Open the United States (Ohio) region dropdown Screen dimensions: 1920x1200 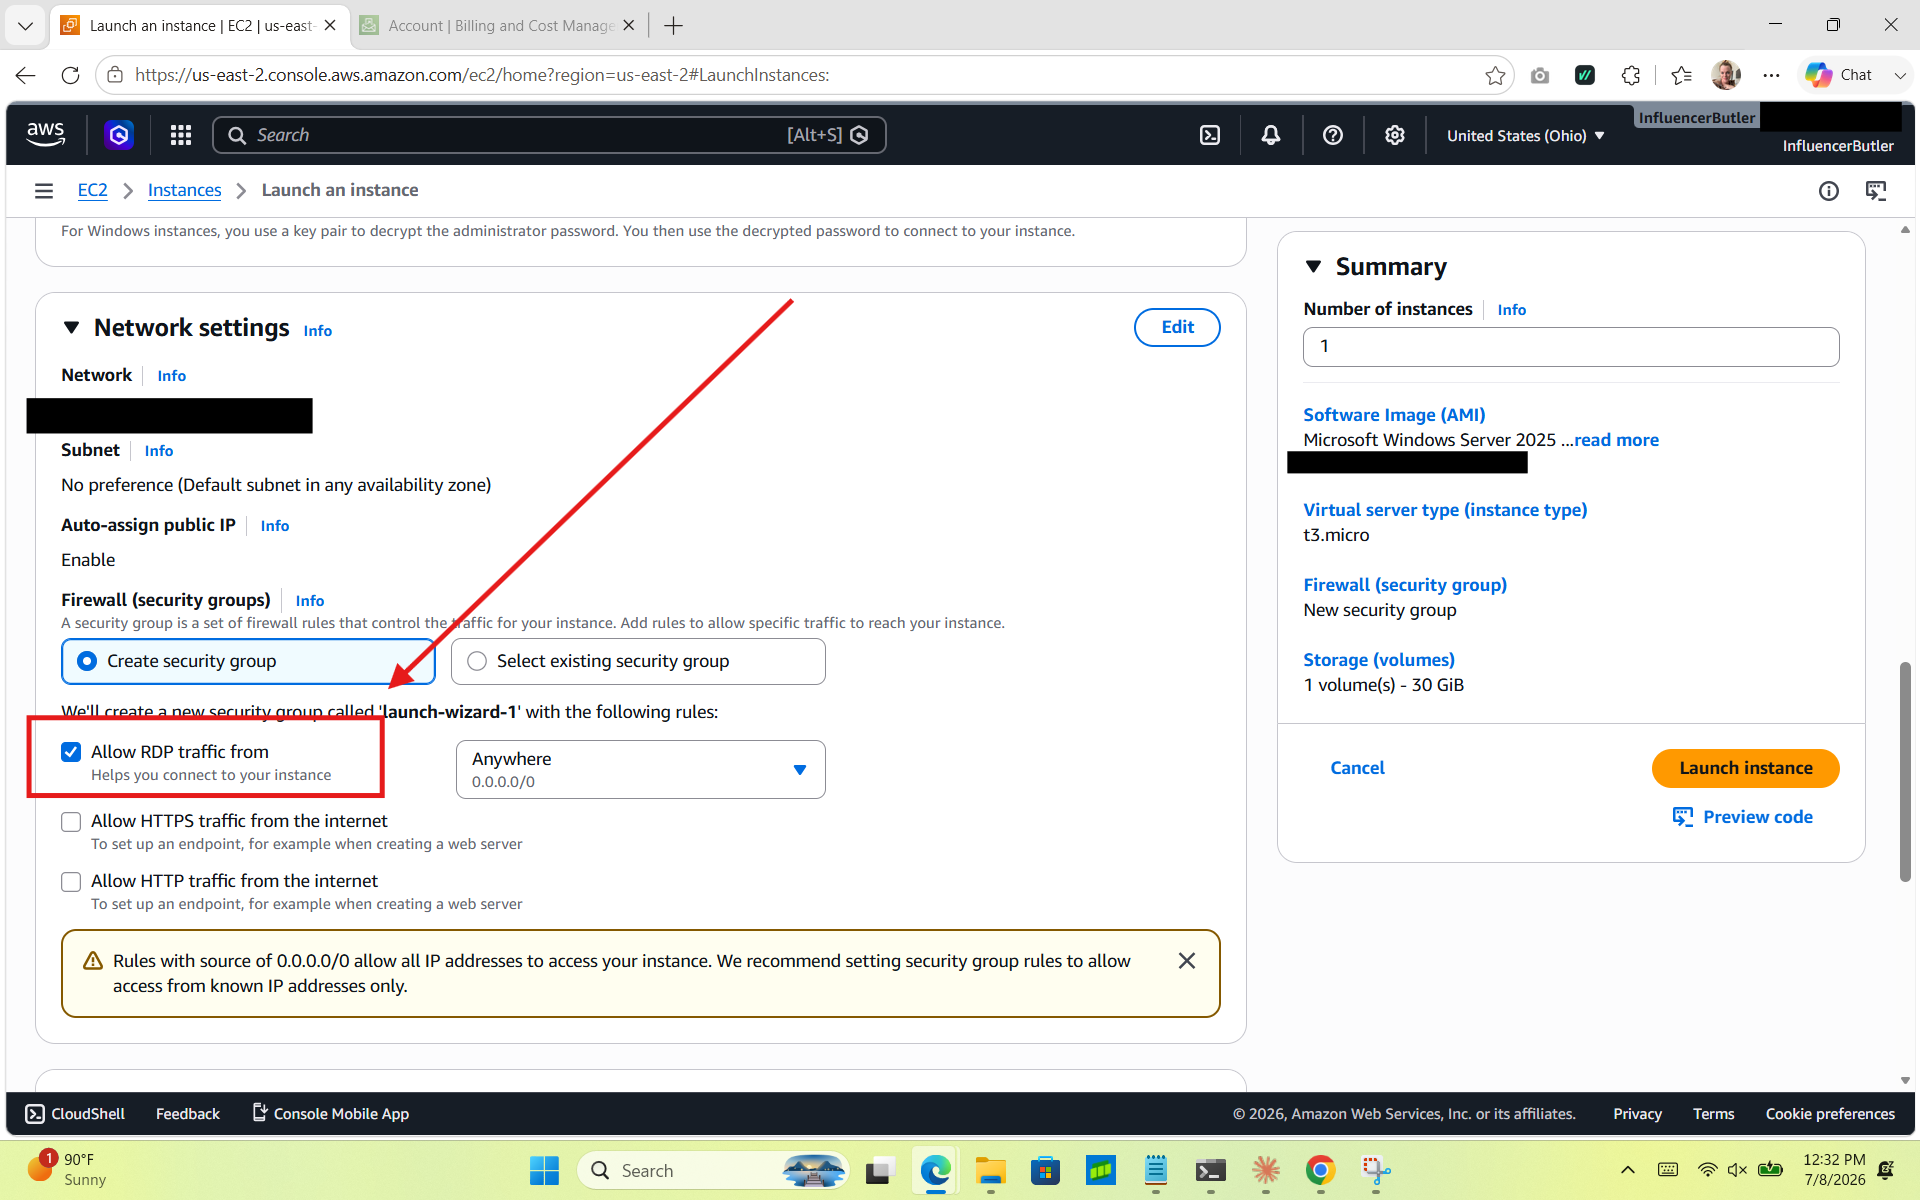1525,135
